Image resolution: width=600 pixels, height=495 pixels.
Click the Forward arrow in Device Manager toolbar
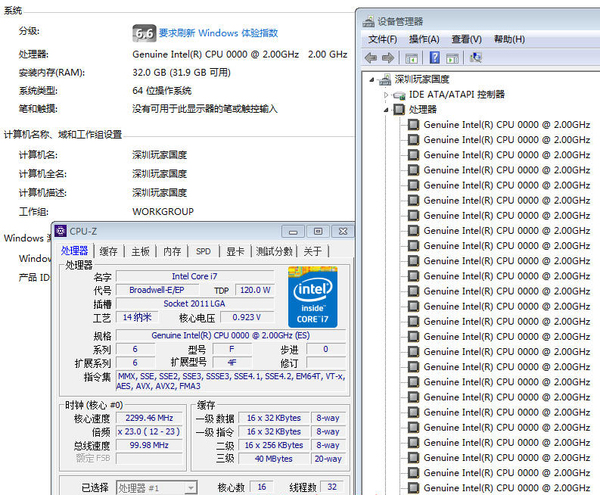[388, 58]
